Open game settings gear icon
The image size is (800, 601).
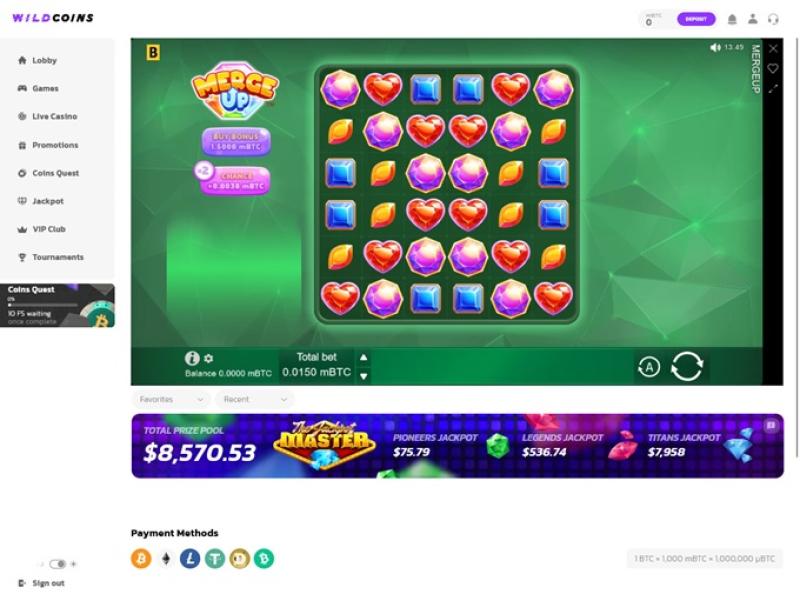tap(208, 359)
